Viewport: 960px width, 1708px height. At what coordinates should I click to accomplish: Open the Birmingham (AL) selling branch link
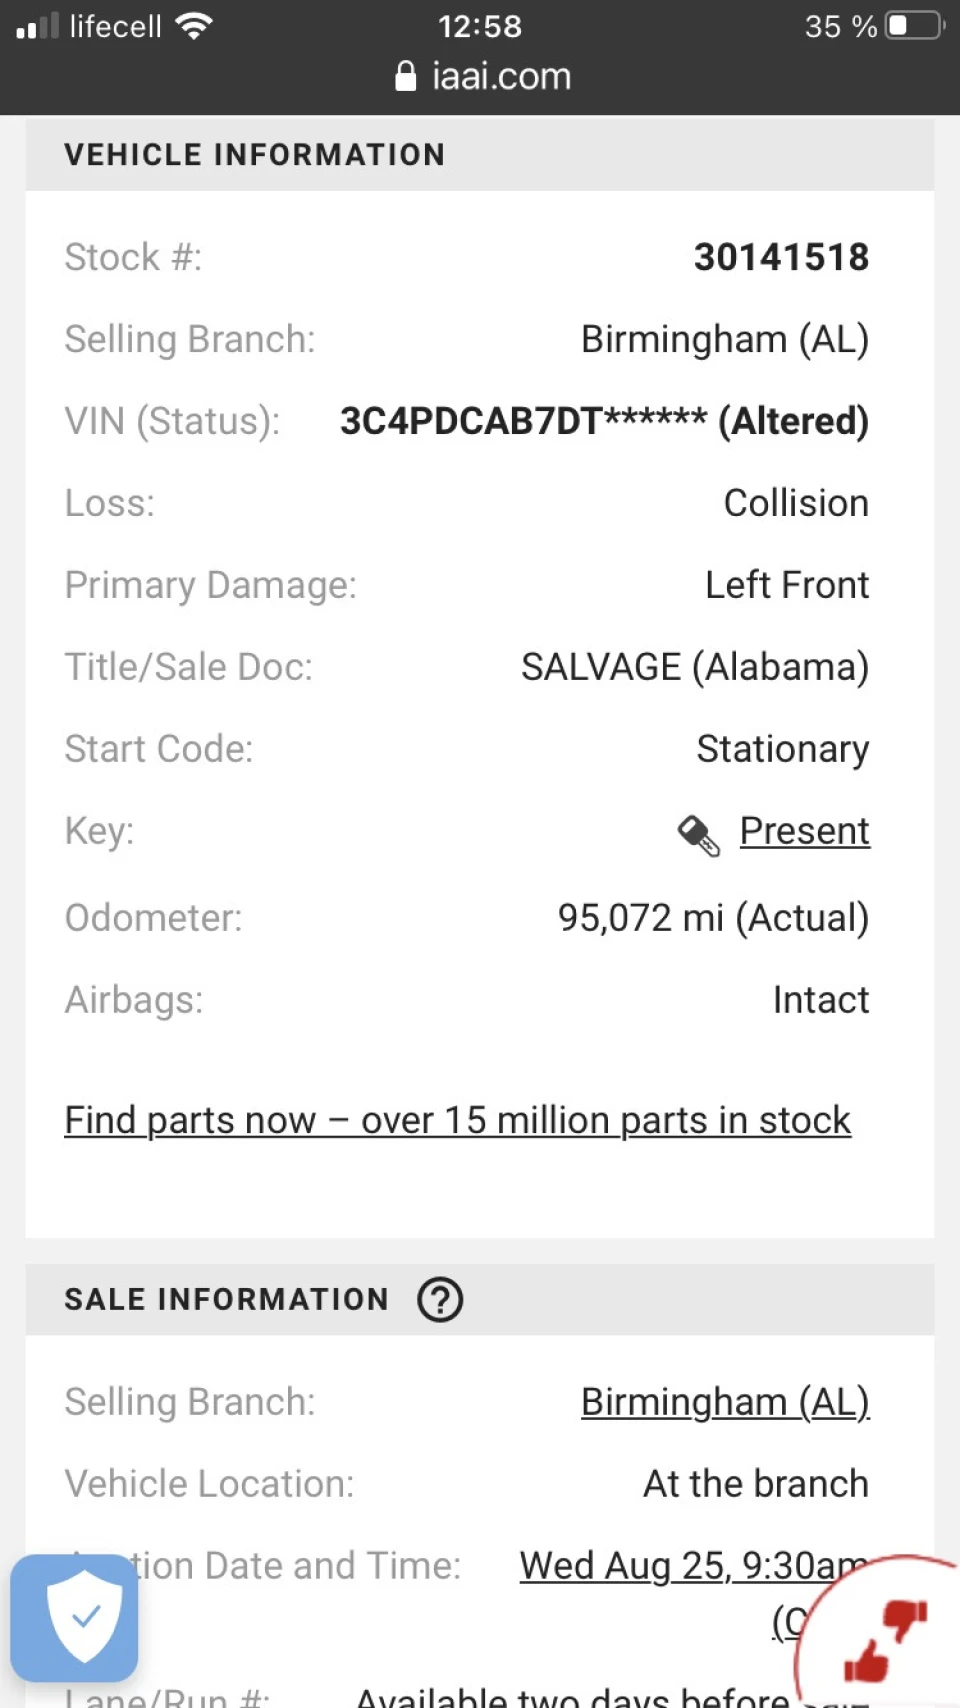[725, 1402]
